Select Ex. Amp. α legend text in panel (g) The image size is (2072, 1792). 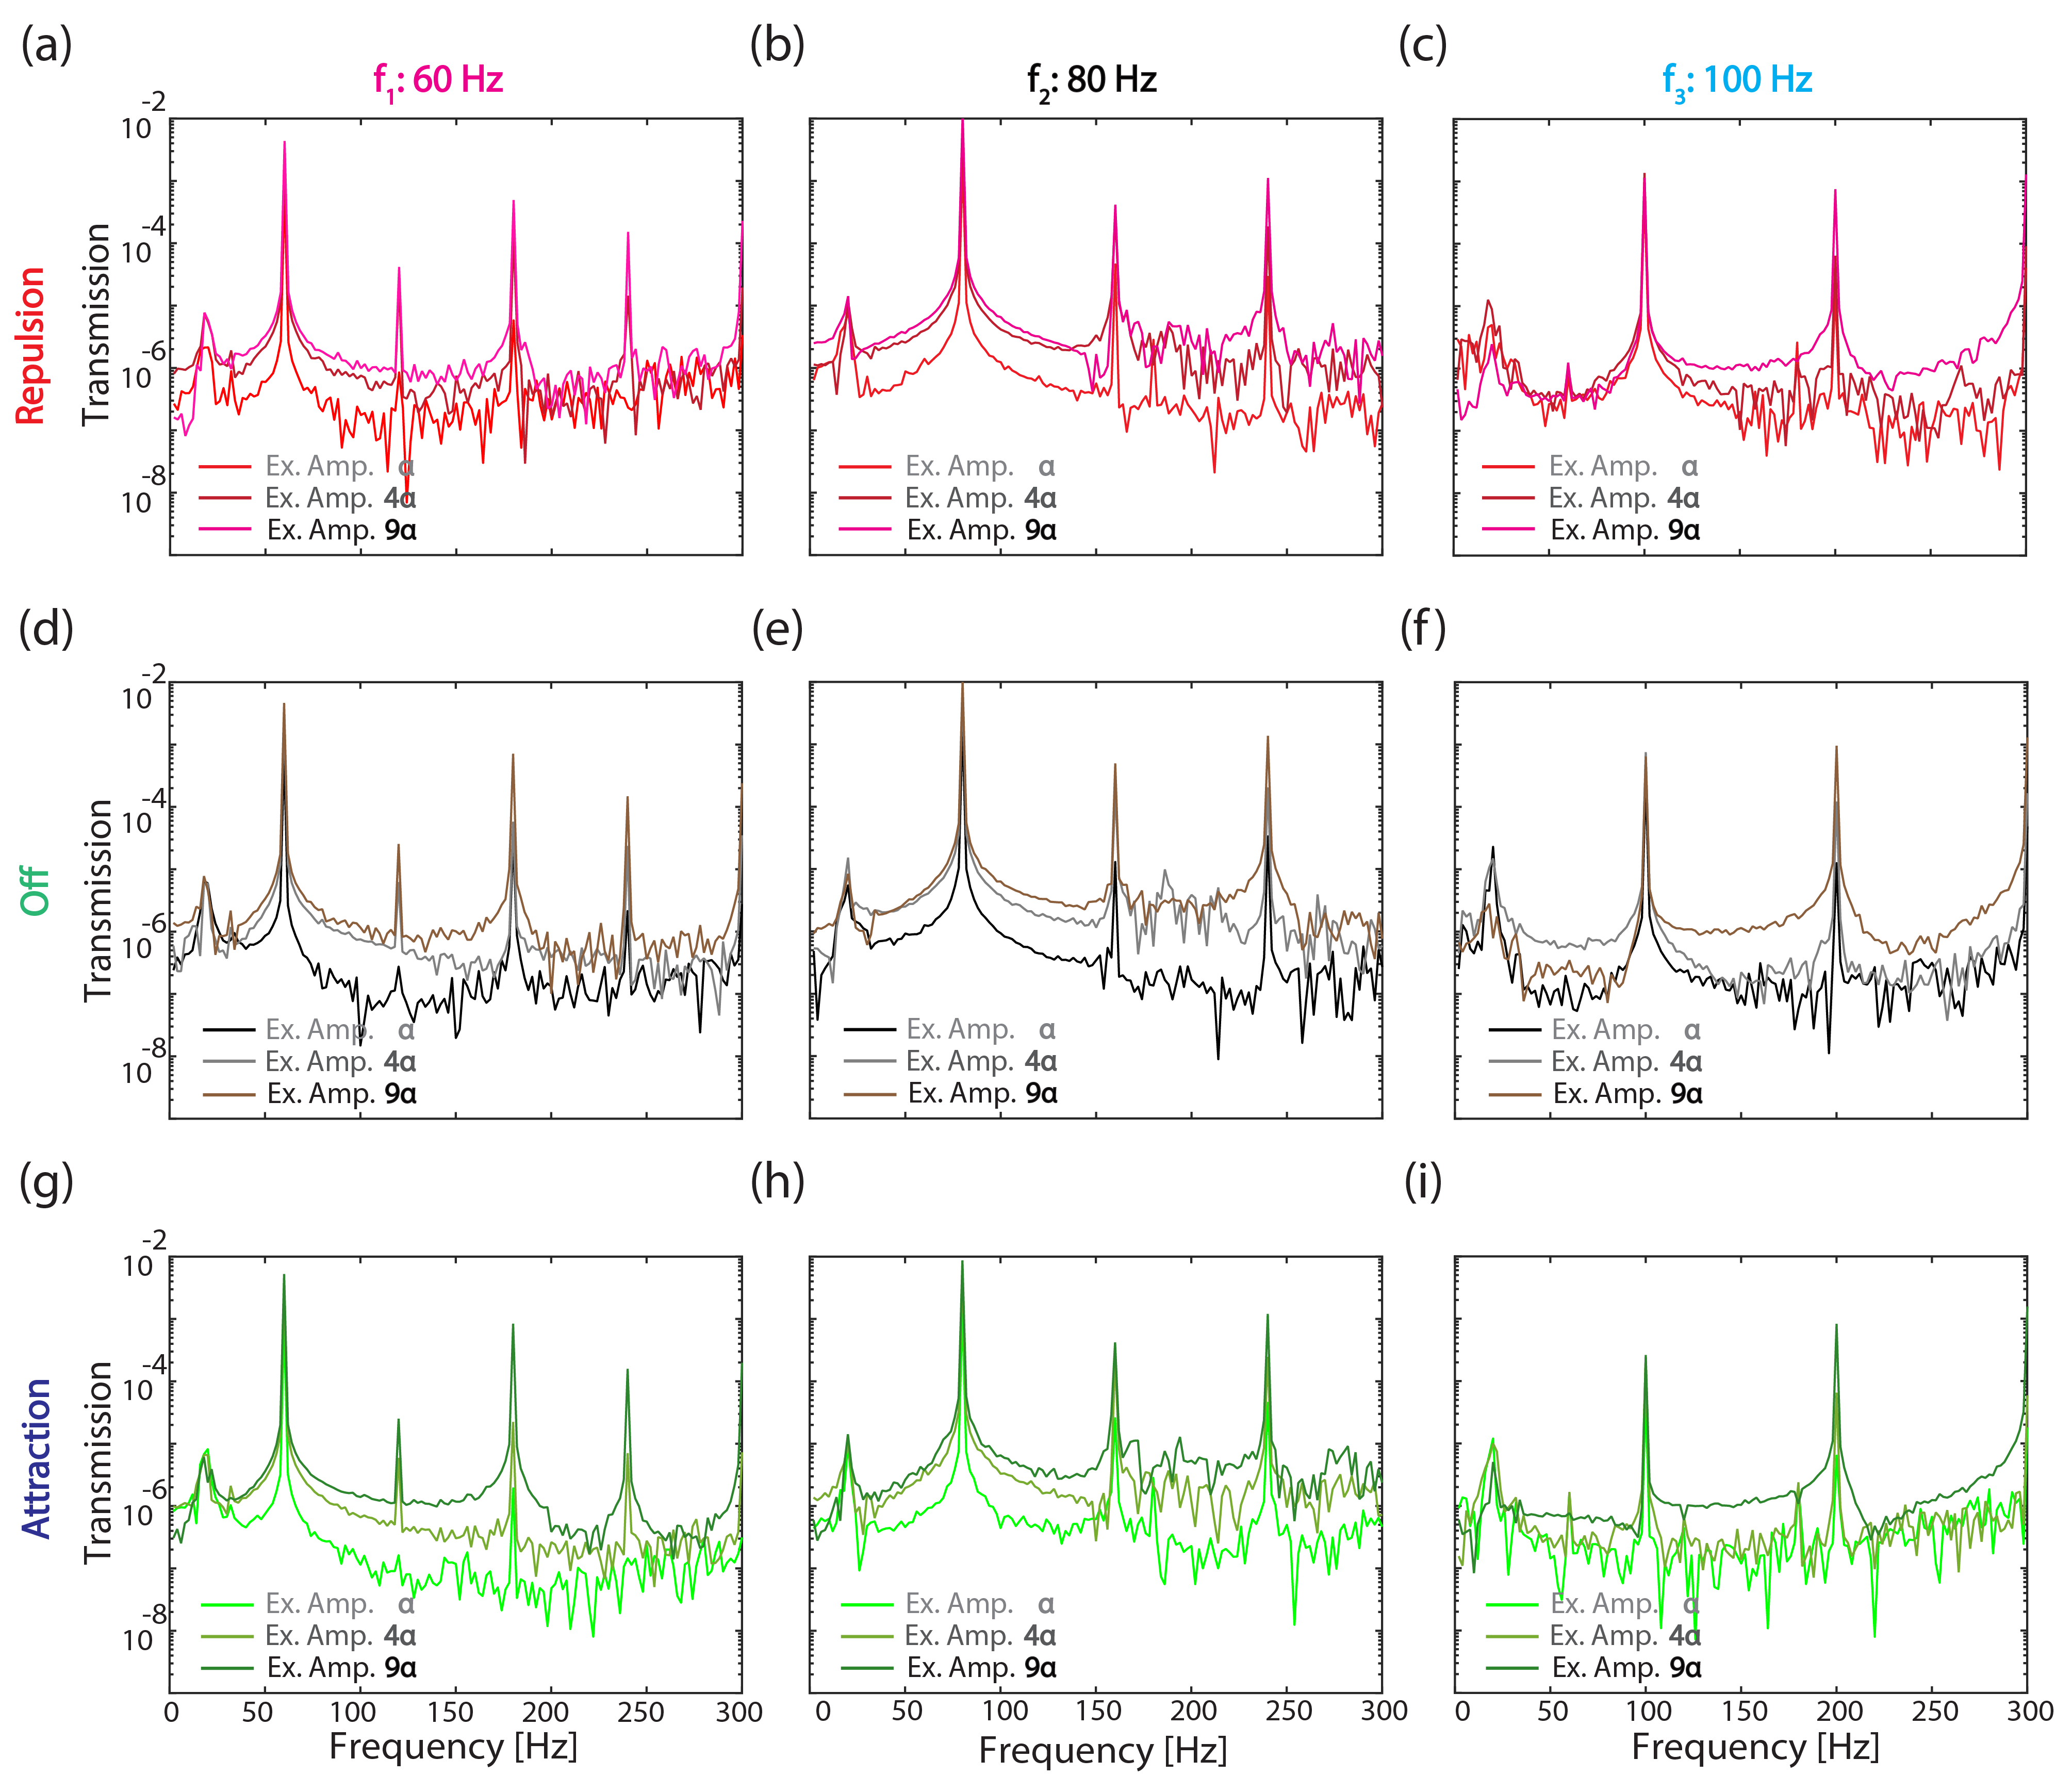(x=340, y=1604)
